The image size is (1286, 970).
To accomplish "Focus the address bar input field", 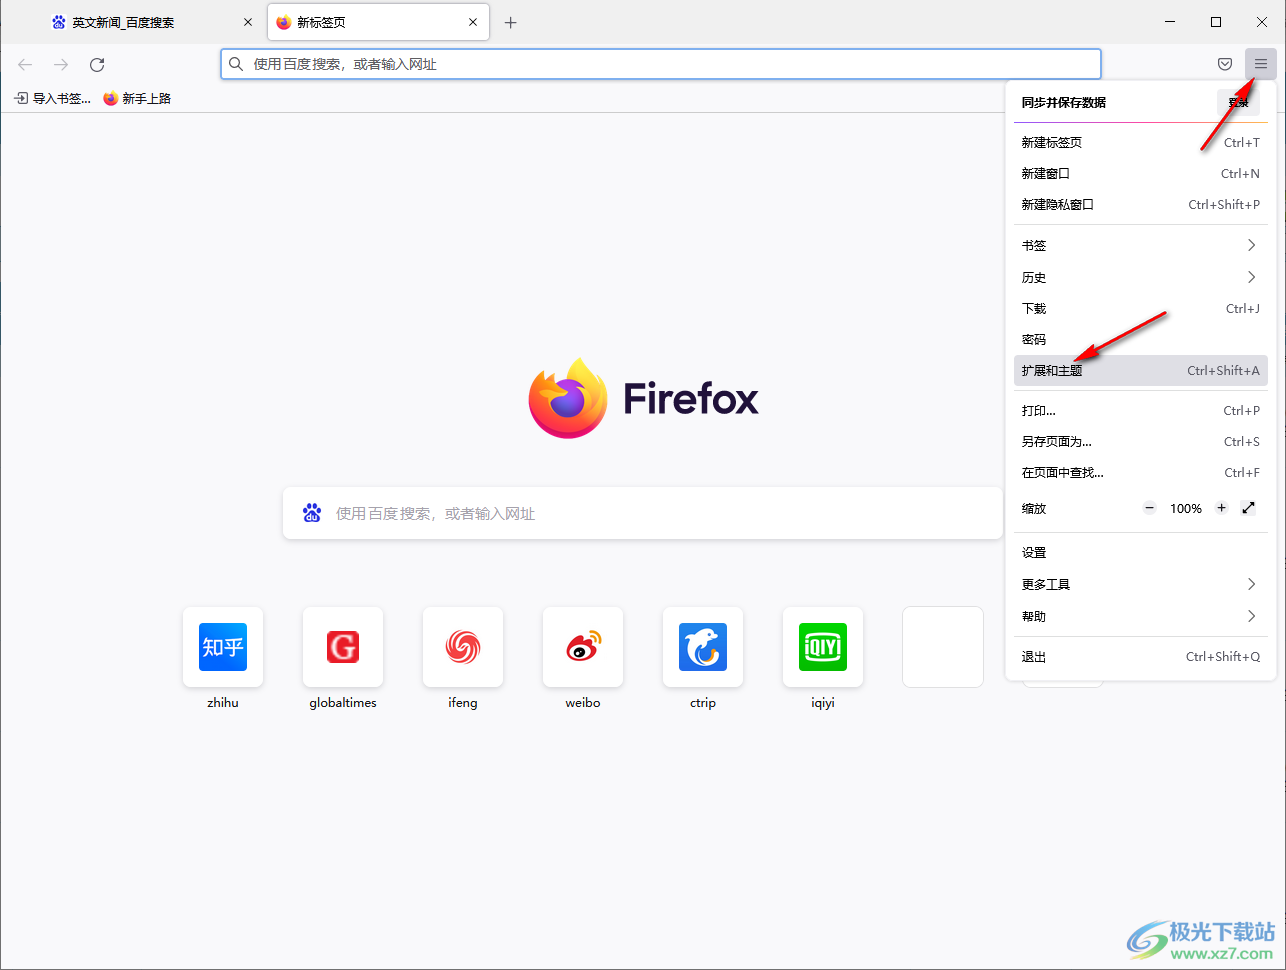I will [661, 64].
